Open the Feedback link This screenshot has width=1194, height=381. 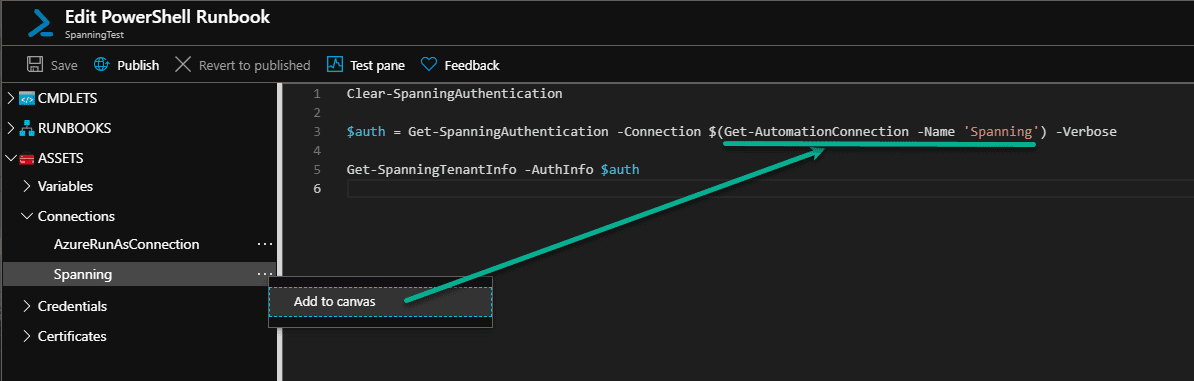tap(471, 66)
